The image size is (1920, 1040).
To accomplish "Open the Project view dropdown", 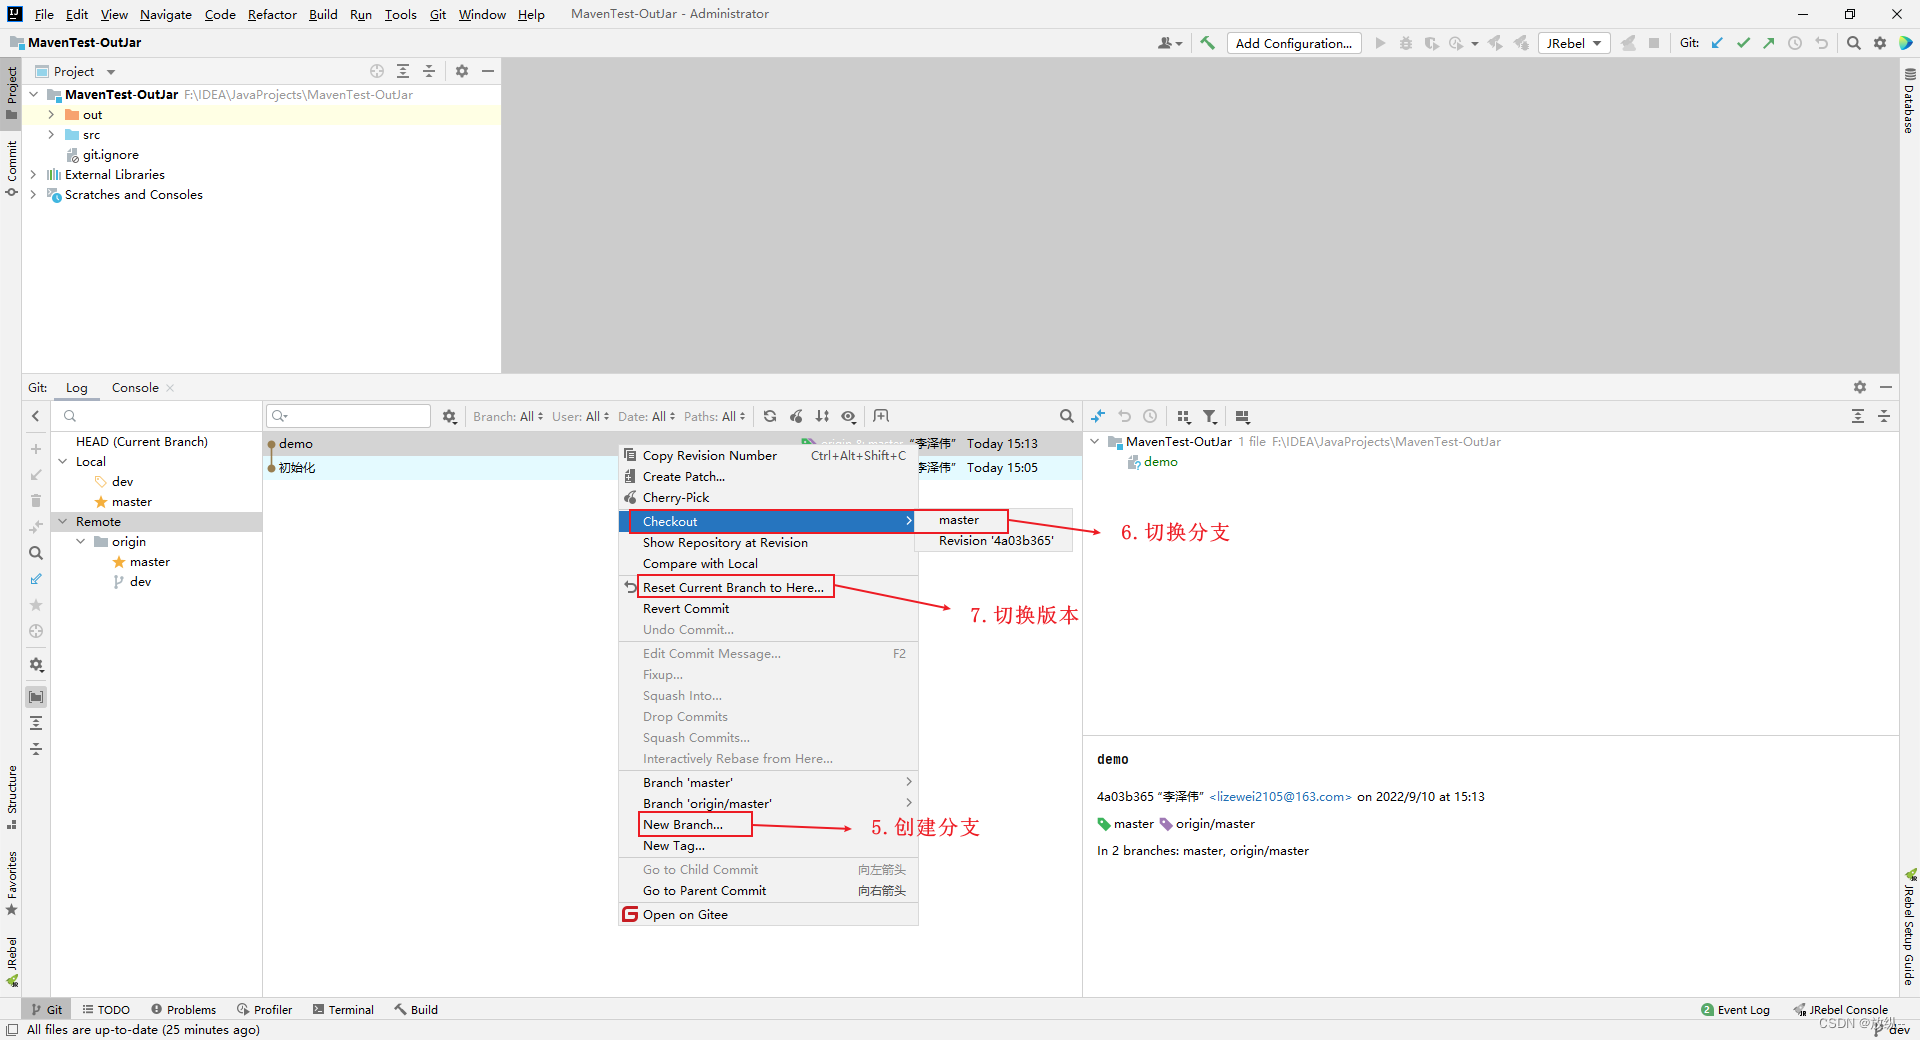I will [x=76, y=71].
